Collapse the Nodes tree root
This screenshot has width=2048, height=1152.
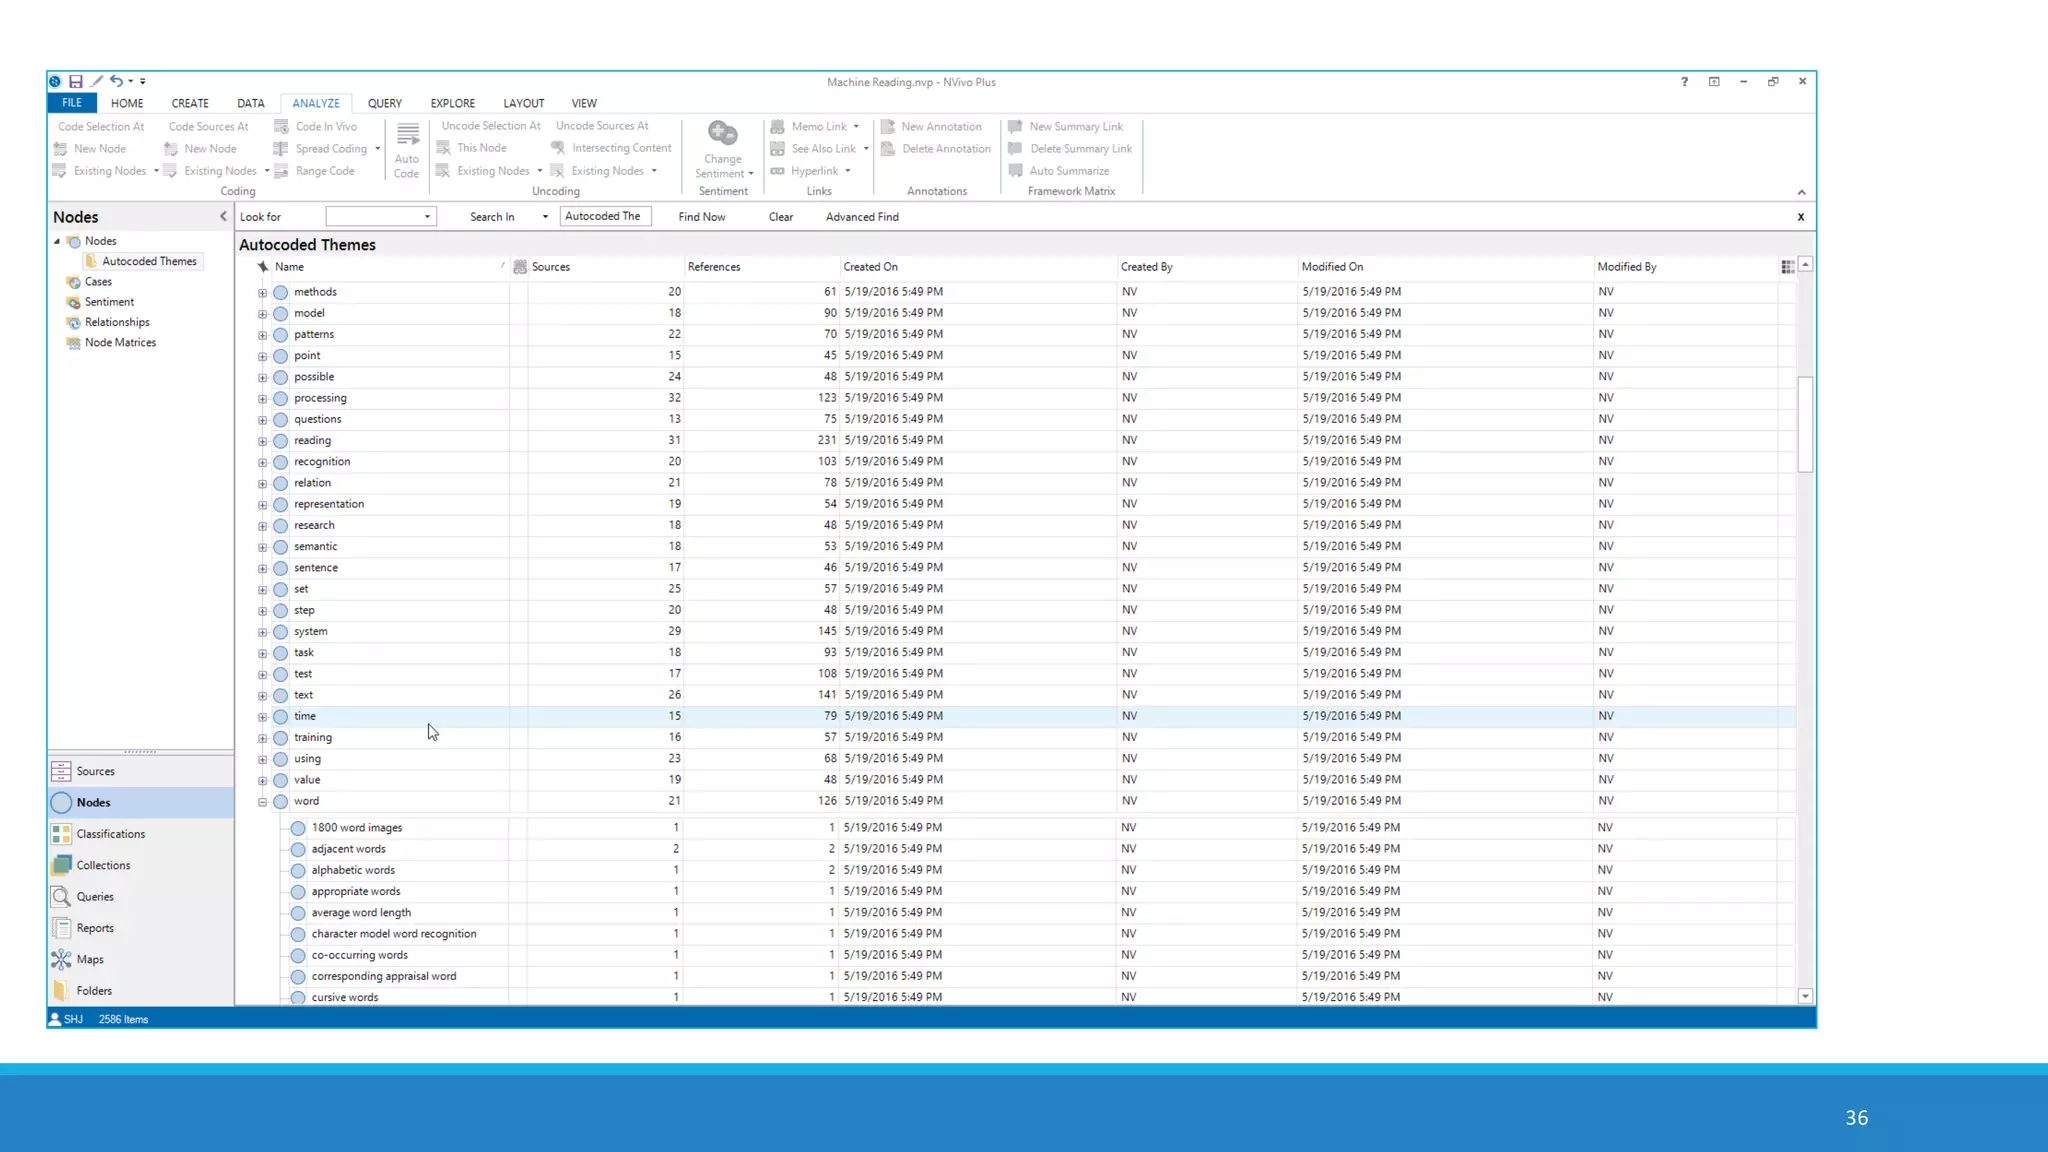click(x=57, y=241)
